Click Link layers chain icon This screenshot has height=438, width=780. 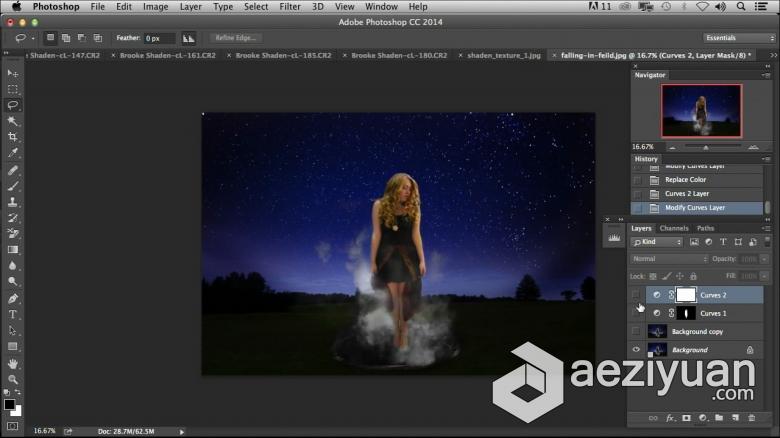click(x=653, y=418)
